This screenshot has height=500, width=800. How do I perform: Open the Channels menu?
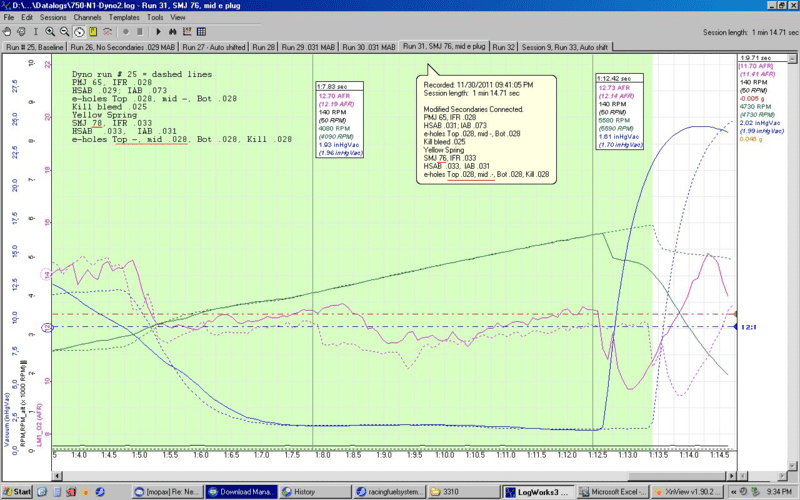tap(87, 18)
